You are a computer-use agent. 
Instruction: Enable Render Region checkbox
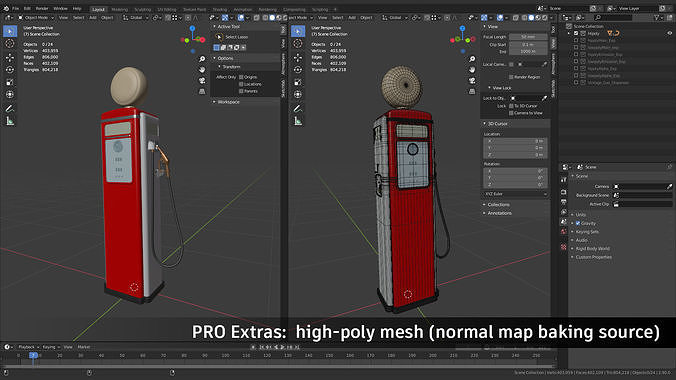(511, 77)
